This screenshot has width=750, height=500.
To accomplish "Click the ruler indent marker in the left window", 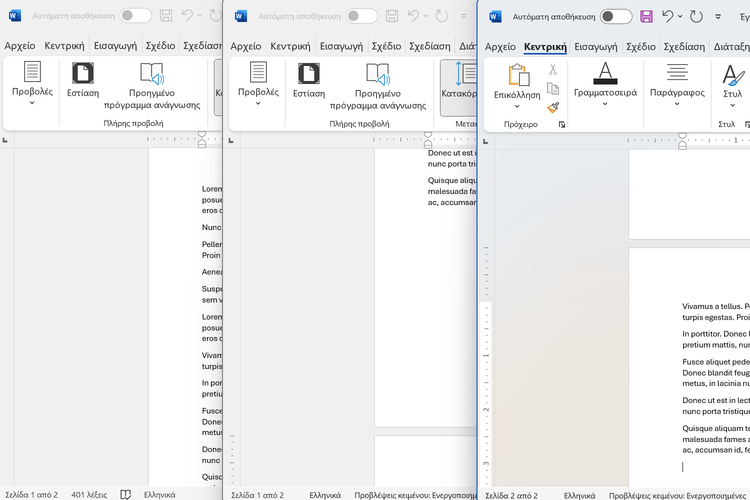I will (202, 139).
